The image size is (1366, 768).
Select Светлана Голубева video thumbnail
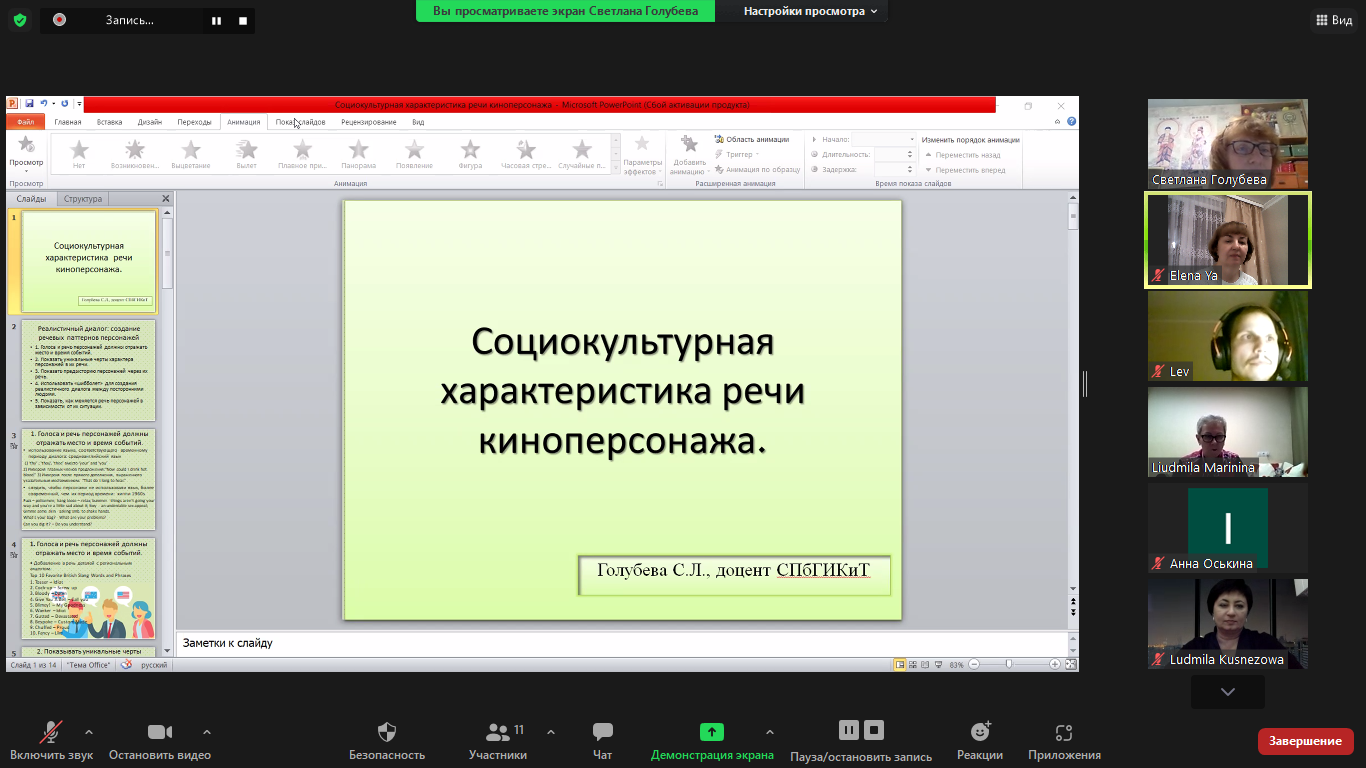1227,144
